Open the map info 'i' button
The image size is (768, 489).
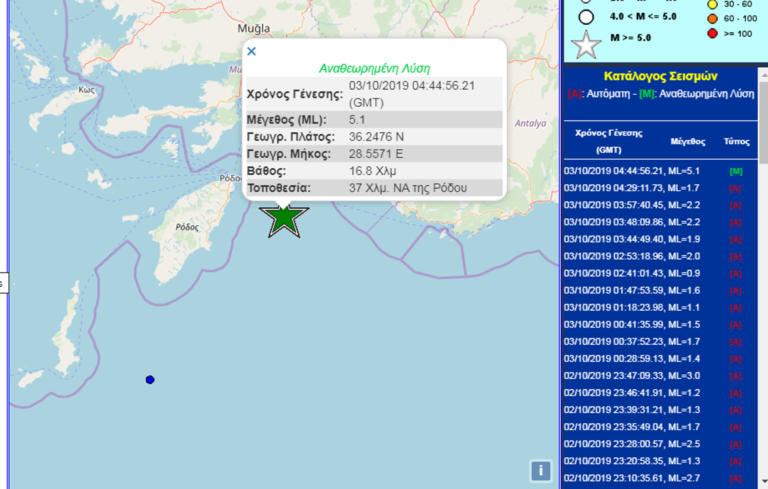coord(540,470)
